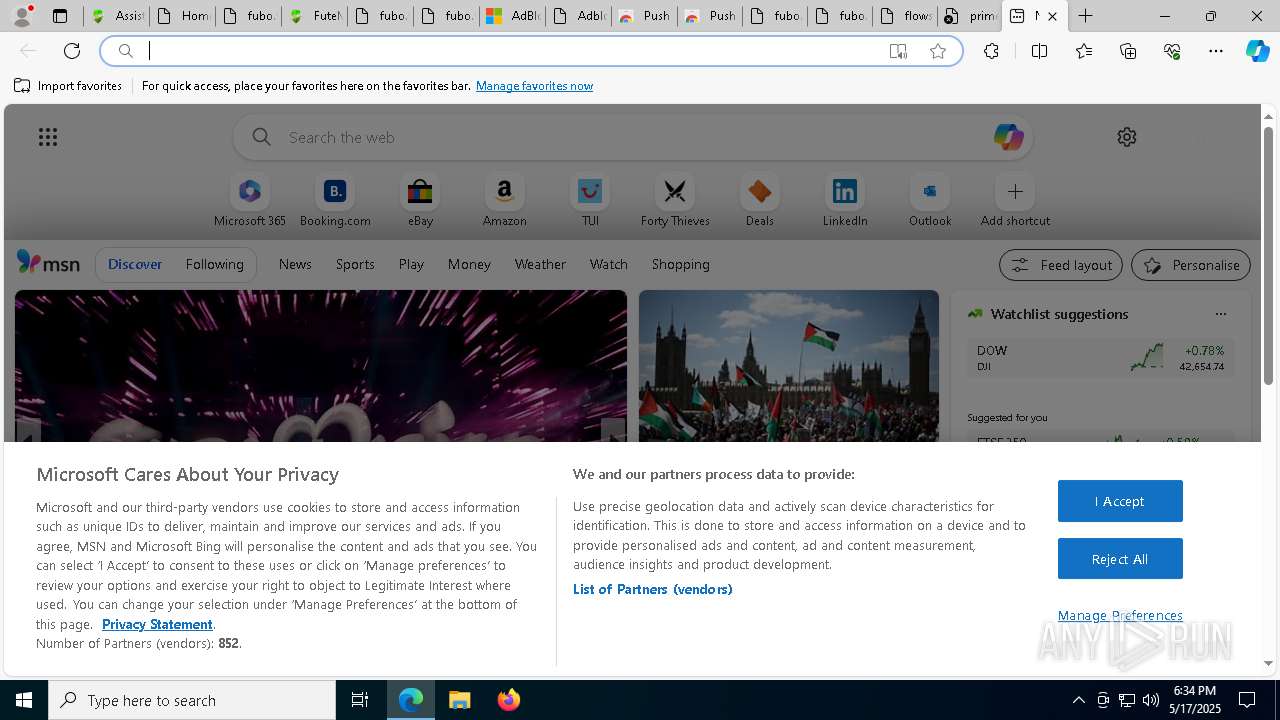This screenshot has width=1280, height=720.
Task: Open the Money section
Action: click(469, 264)
